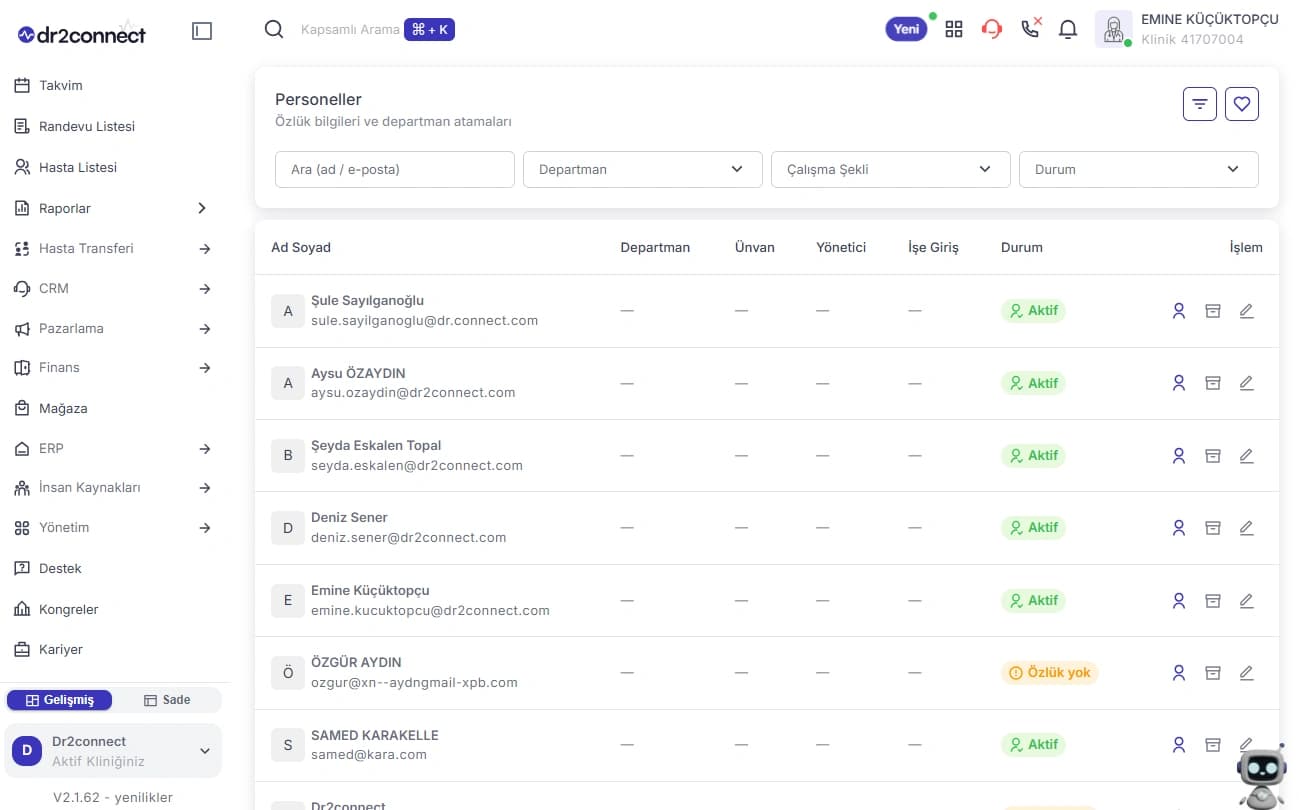
Task: Archive Aysu ÖZAYDIN row
Action: 1213,383
